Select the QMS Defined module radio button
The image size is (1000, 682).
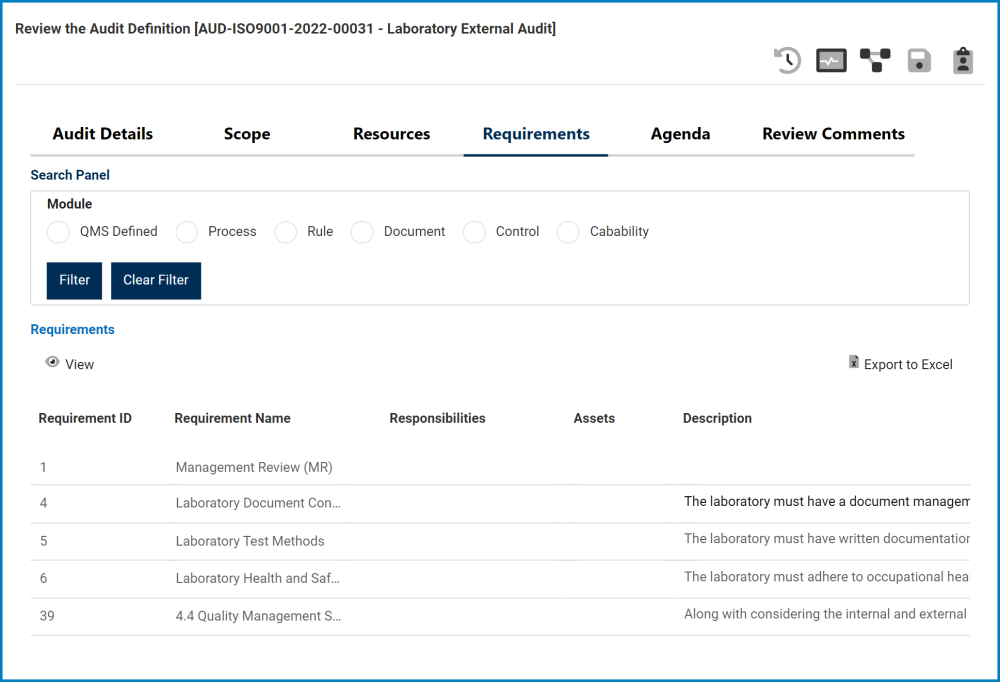point(58,232)
